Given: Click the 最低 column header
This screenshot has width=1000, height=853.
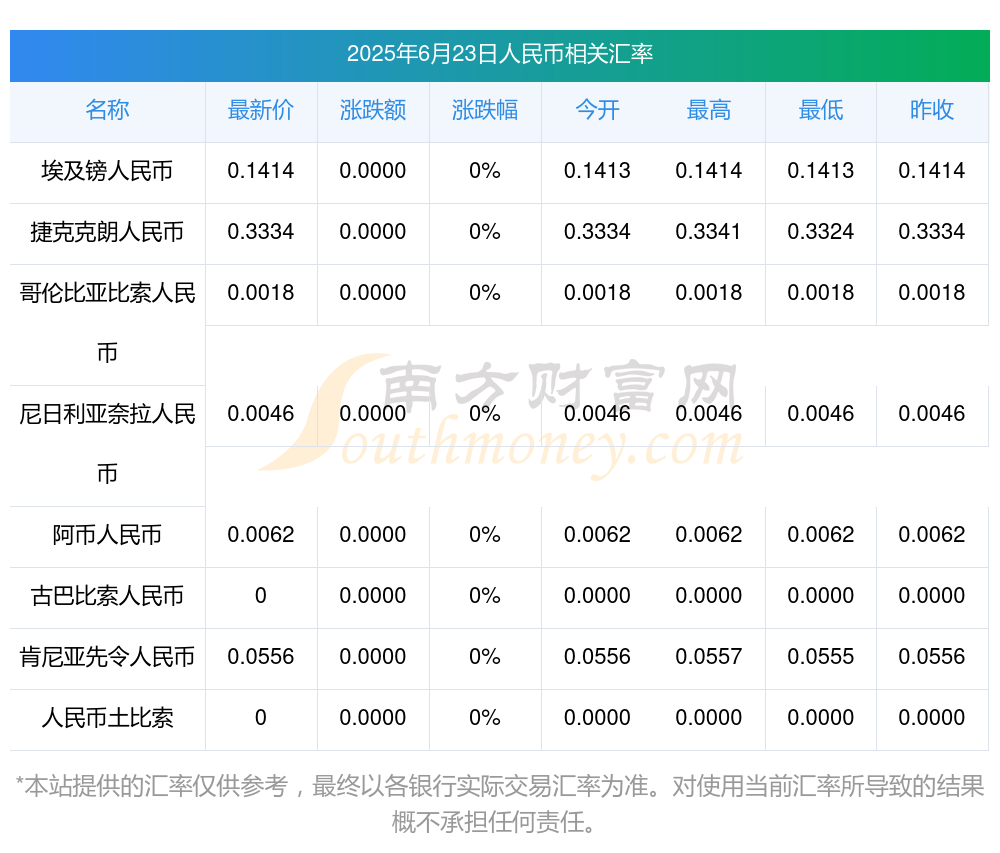Looking at the screenshot, I should click(x=821, y=110).
